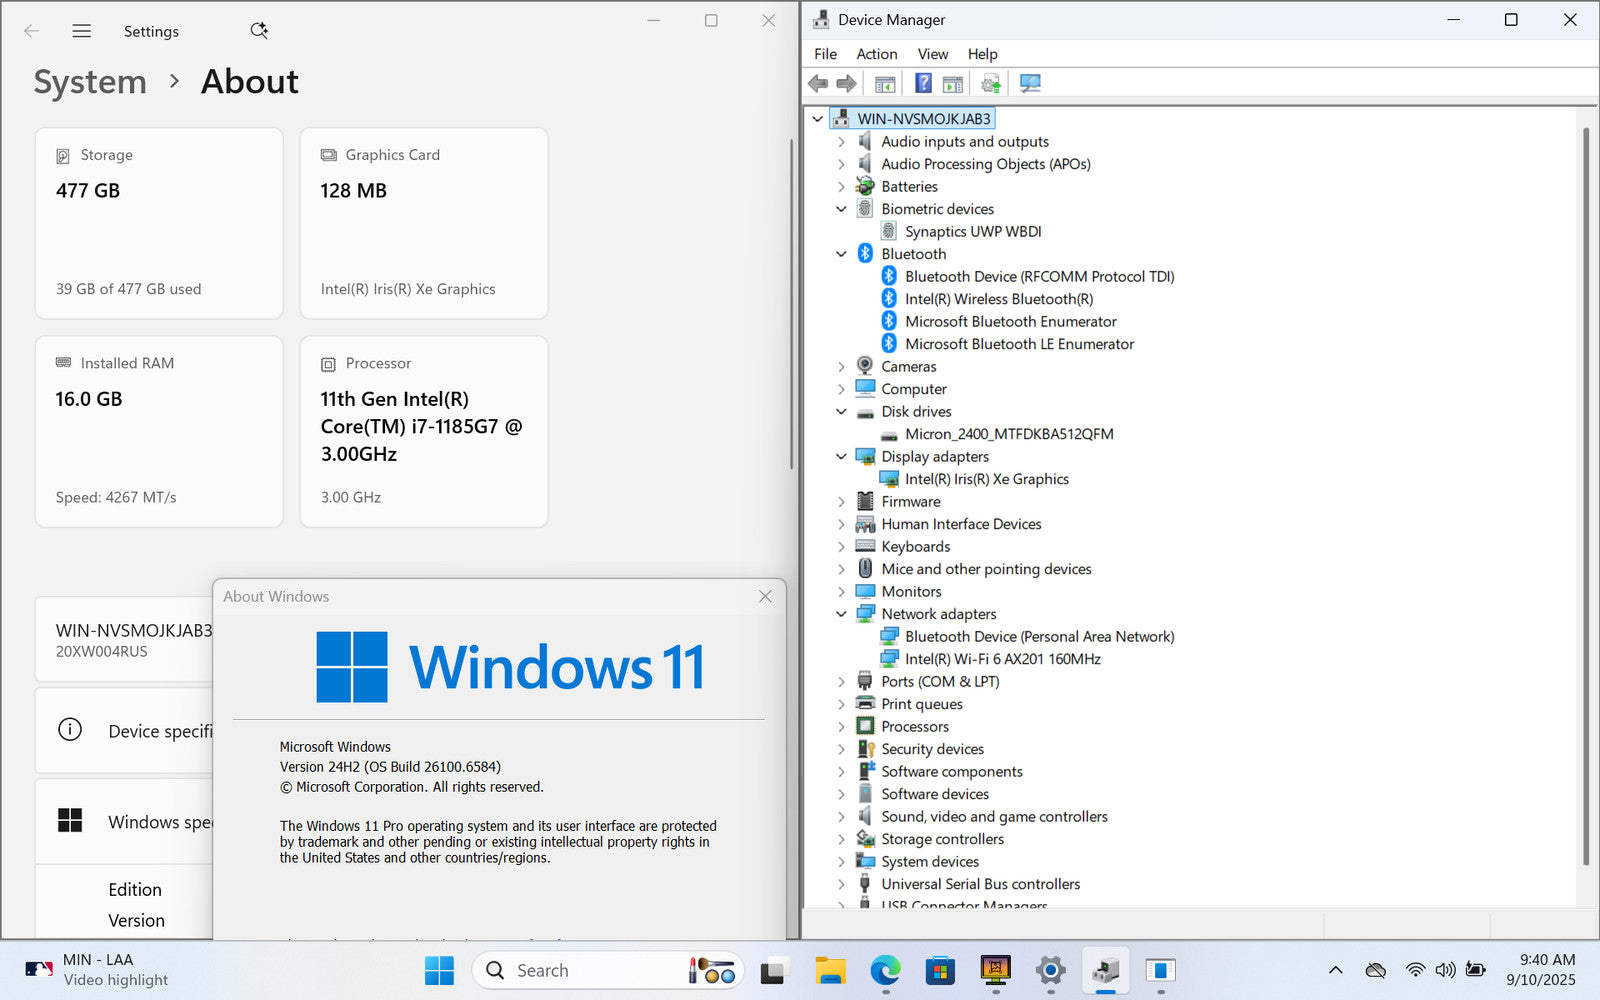Click the info icon beside Device specifications
This screenshot has height=1000, width=1600.
(x=70, y=729)
